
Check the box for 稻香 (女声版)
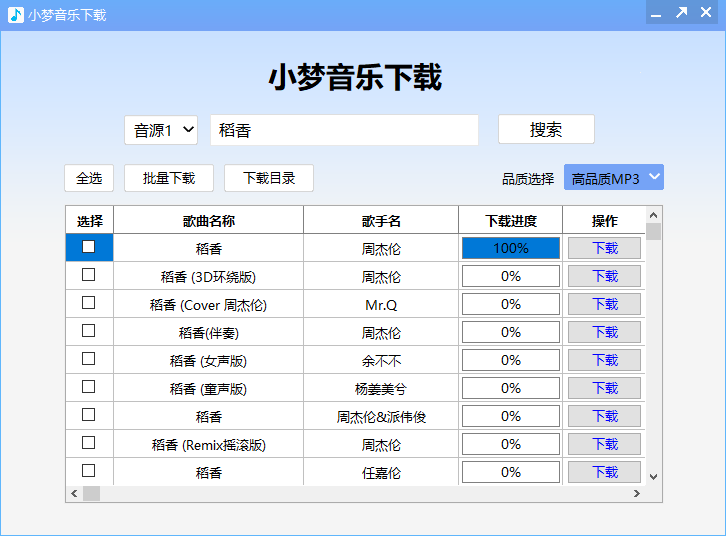(89, 359)
